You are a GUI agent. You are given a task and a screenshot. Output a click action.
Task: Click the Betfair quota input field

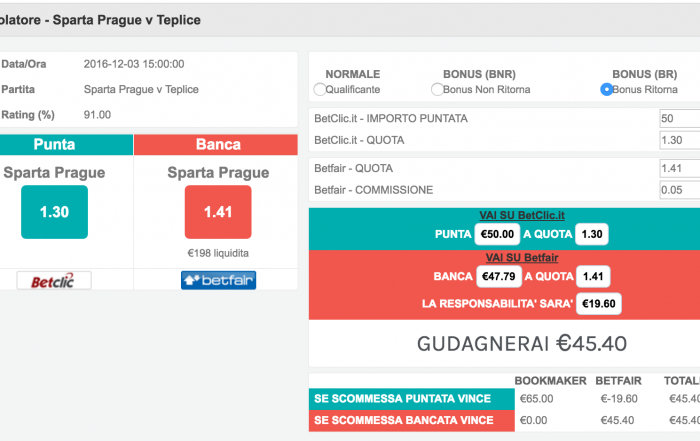[x=680, y=168]
